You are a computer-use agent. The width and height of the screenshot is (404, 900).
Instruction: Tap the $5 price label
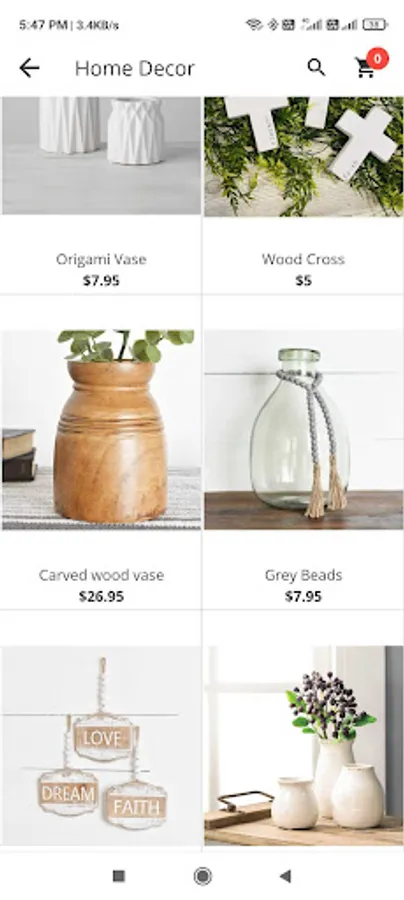pos(304,281)
